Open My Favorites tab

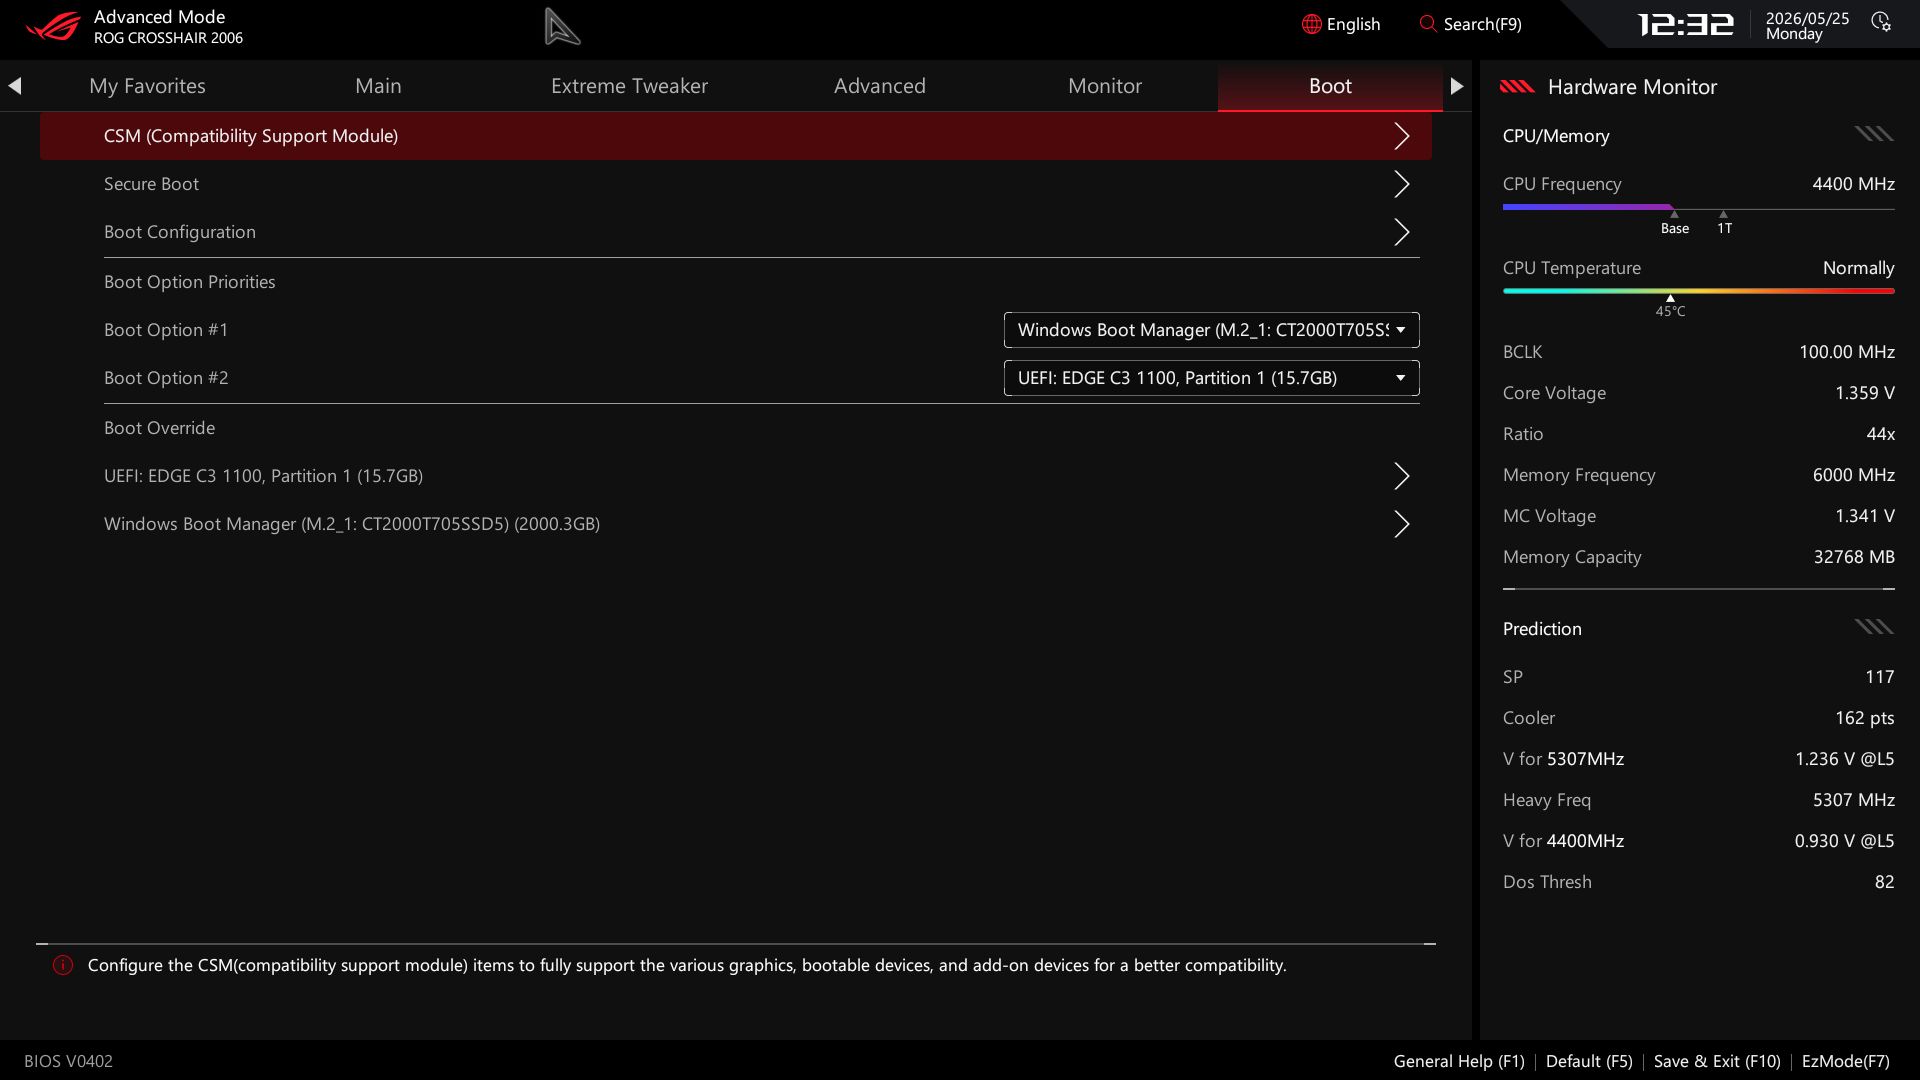pos(147,86)
